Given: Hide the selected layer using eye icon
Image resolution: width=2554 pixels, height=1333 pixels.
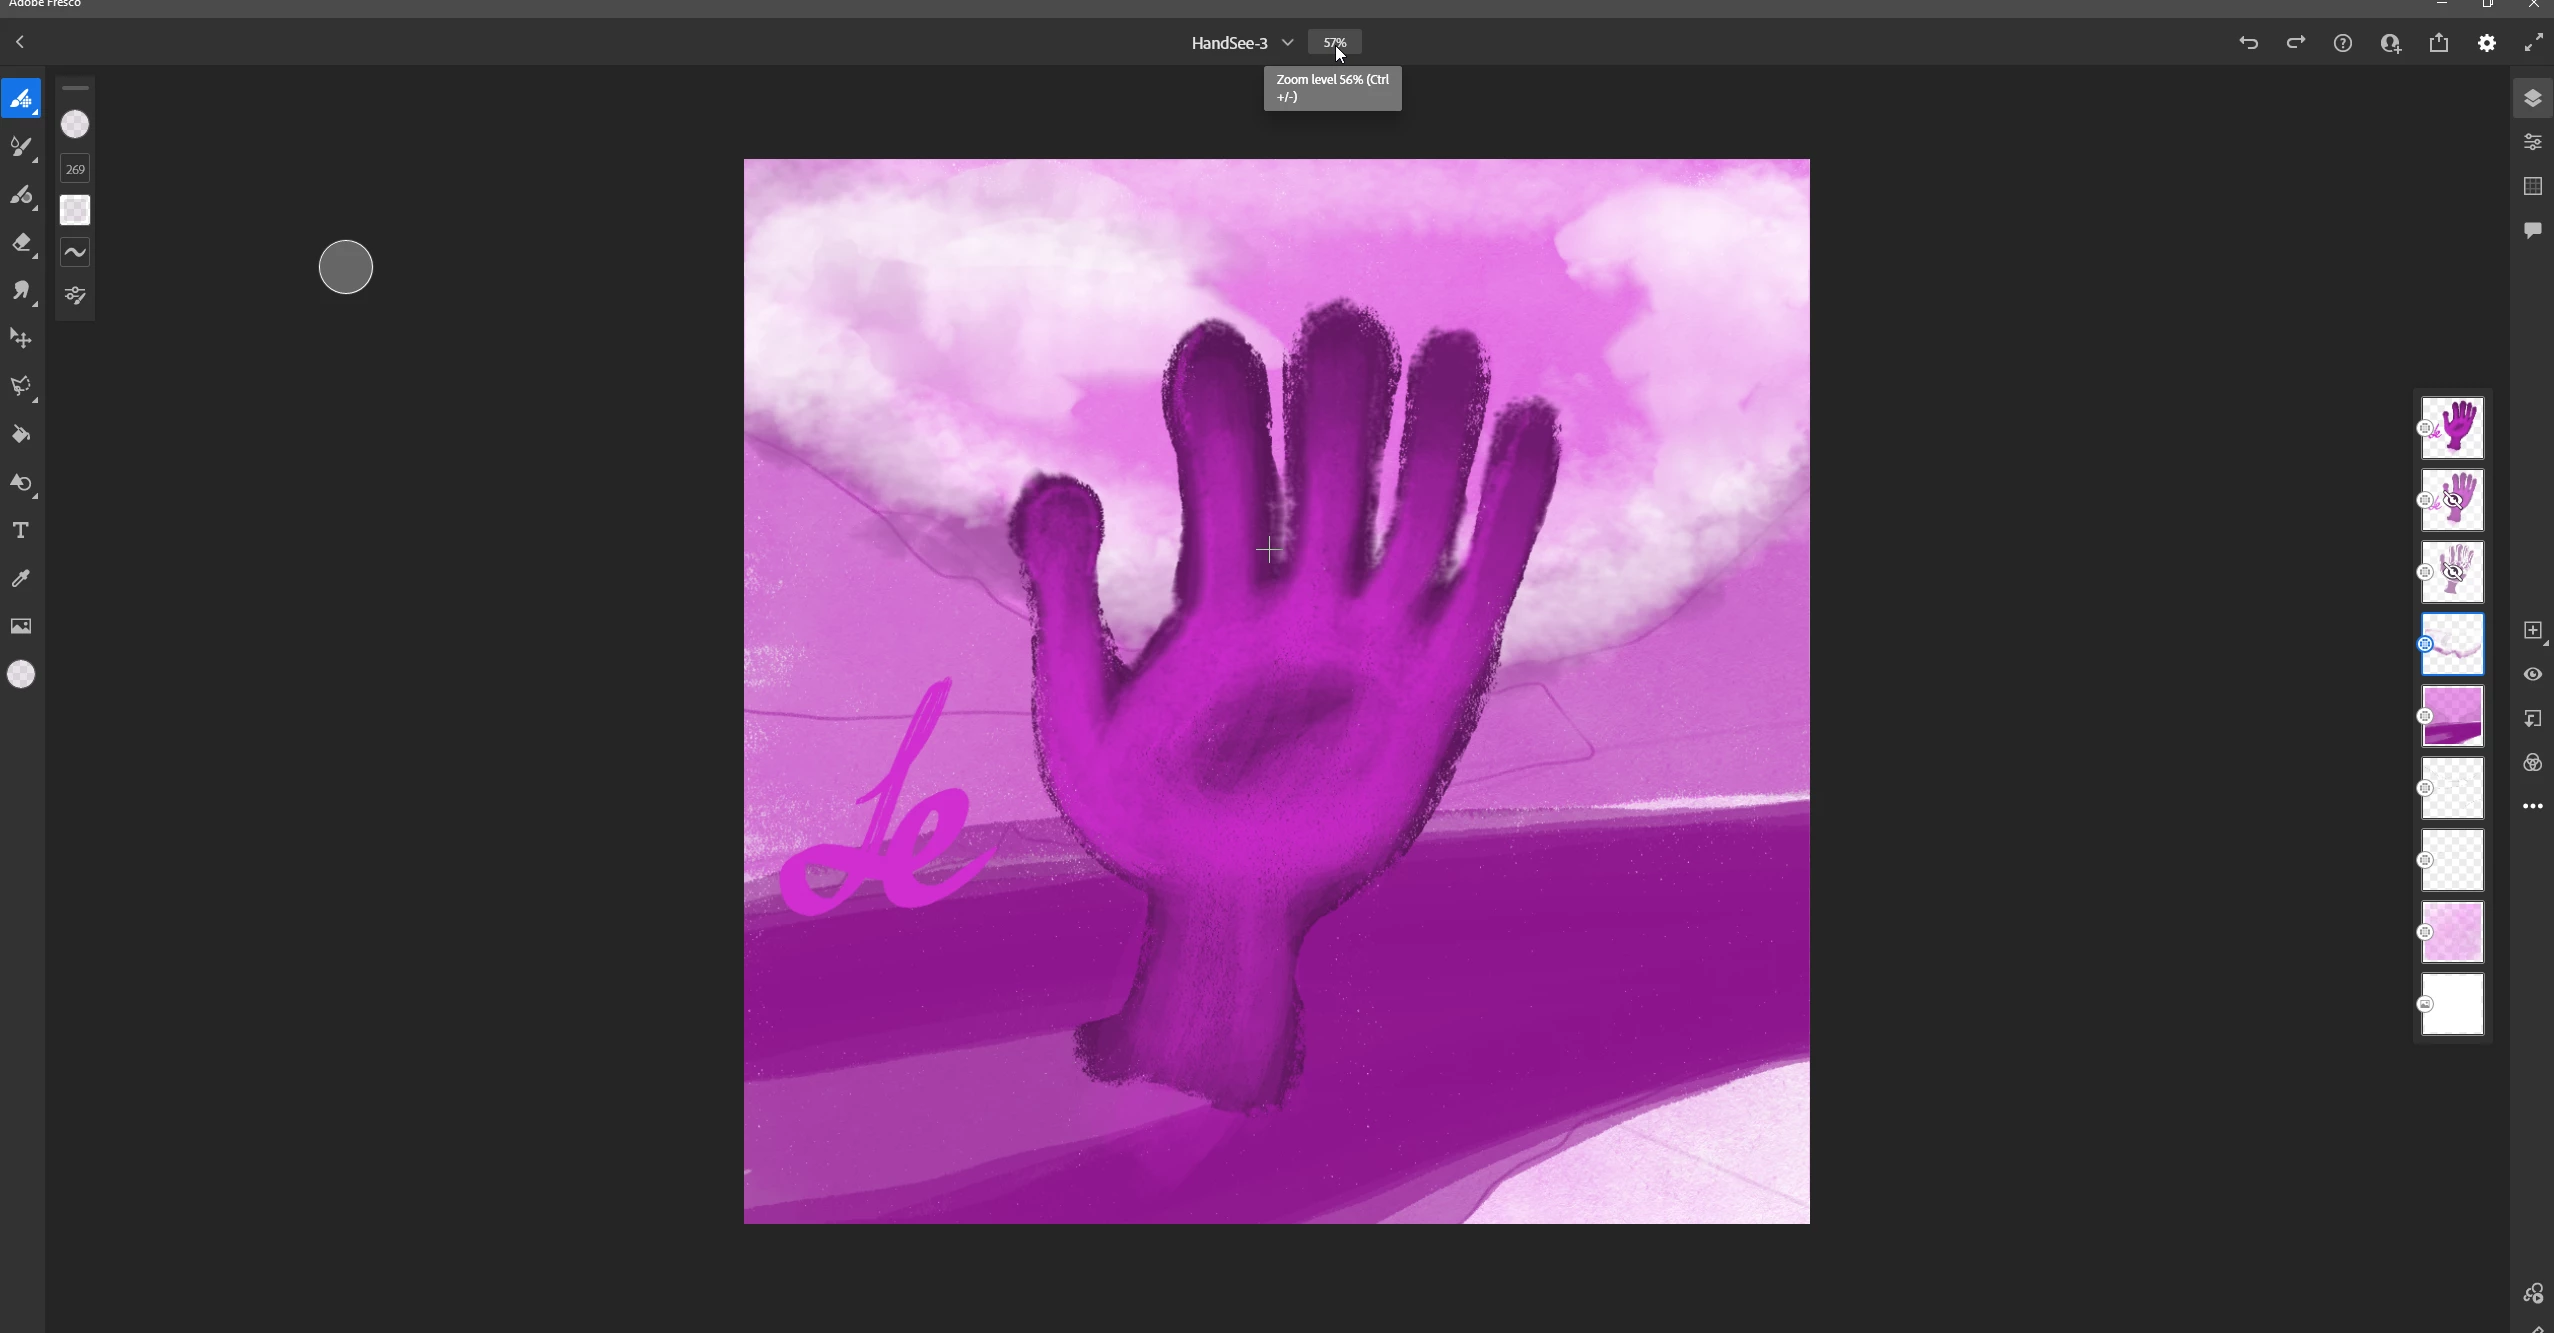Looking at the screenshot, I should click(x=2532, y=674).
